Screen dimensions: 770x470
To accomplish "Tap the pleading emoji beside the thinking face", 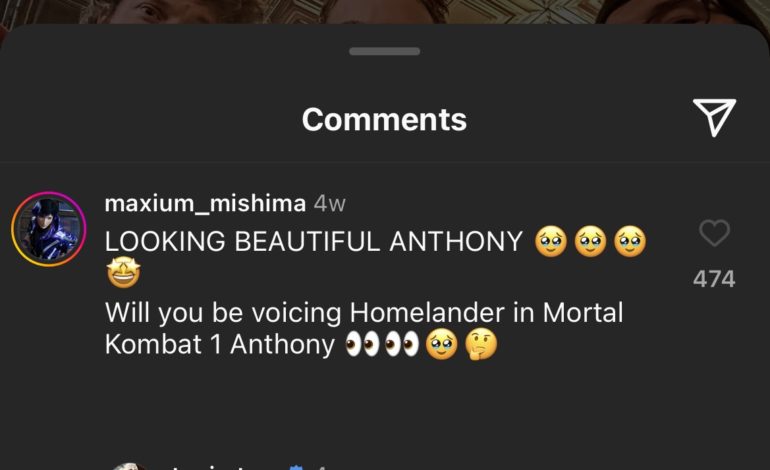I will pyautogui.click(x=441, y=344).
